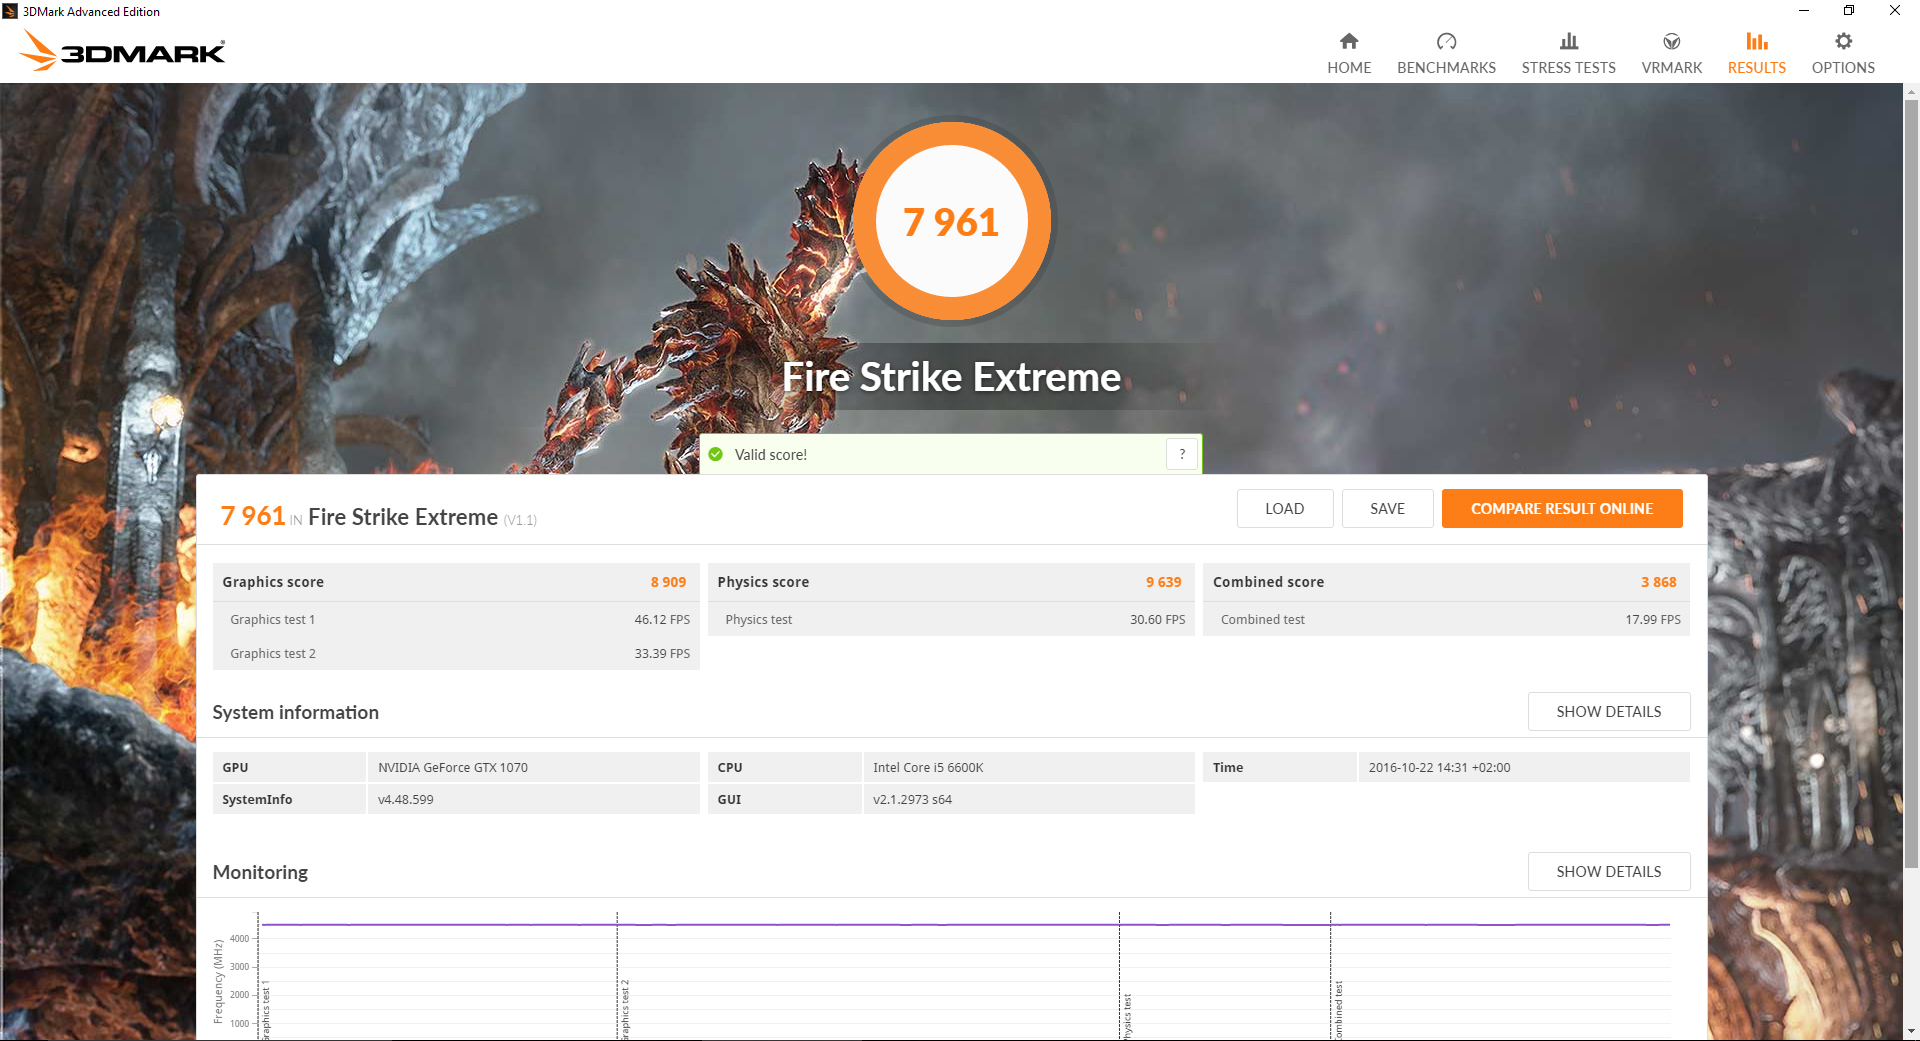Open the HOME tab label
This screenshot has height=1041, width=1920.
pyautogui.click(x=1349, y=68)
